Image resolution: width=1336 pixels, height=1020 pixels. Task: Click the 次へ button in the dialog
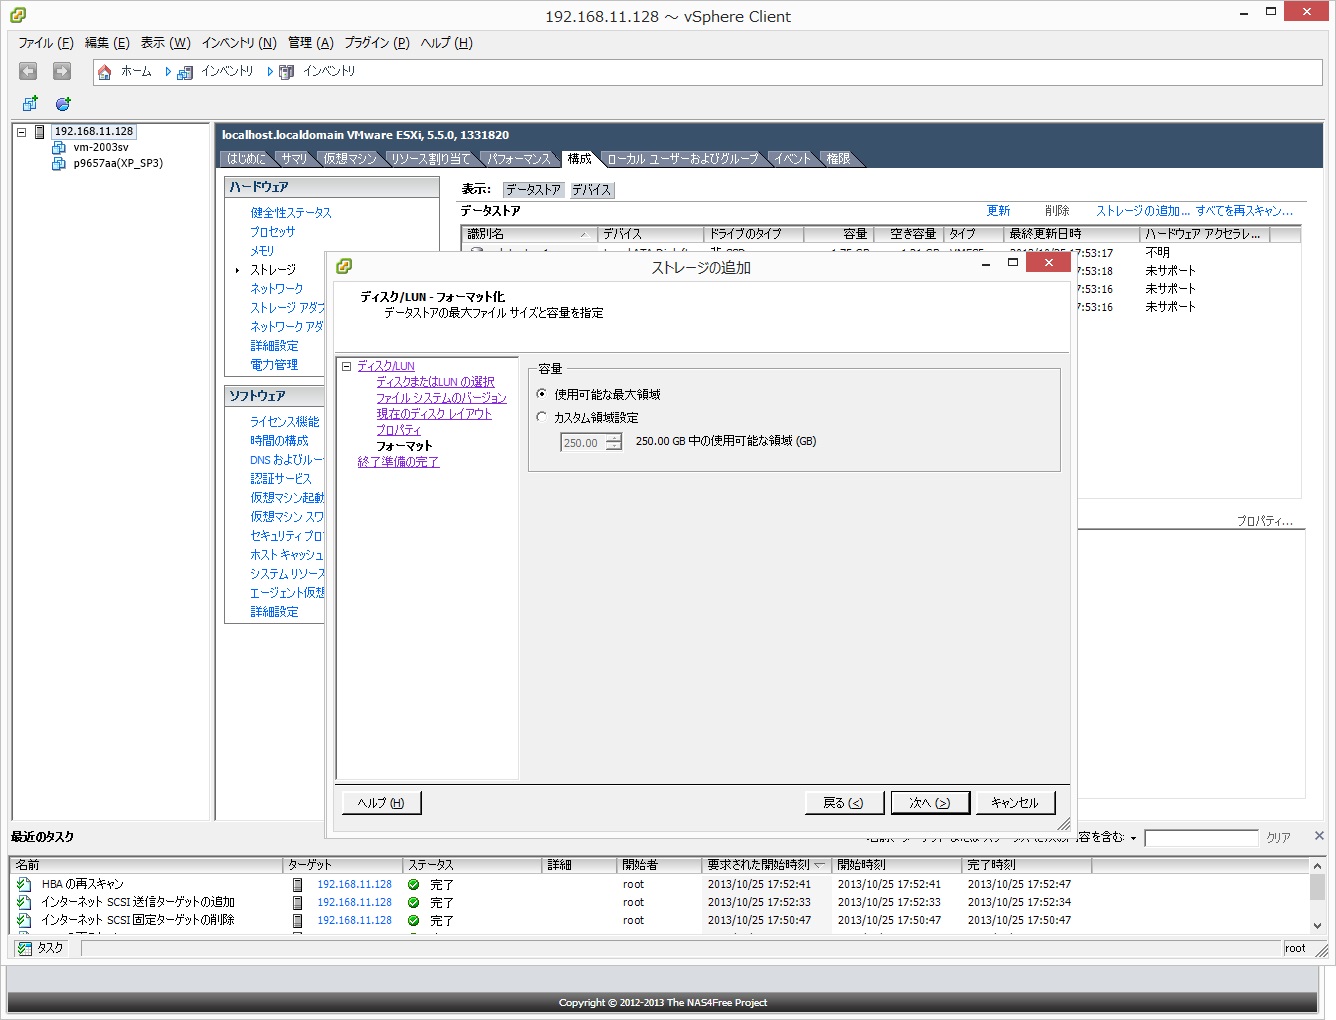(x=929, y=803)
